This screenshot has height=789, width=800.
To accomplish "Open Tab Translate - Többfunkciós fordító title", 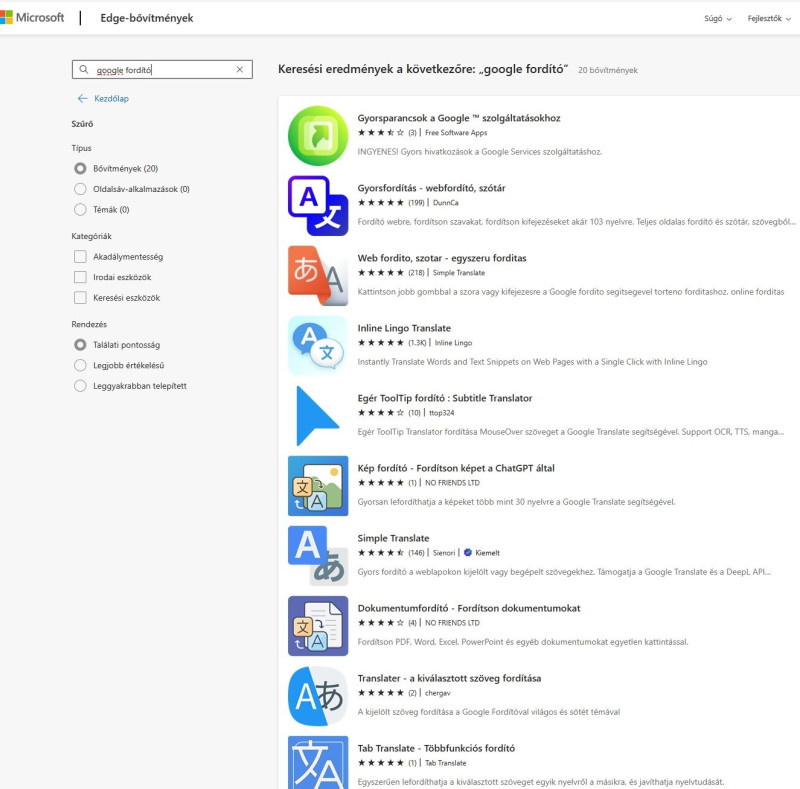I will click(436, 748).
